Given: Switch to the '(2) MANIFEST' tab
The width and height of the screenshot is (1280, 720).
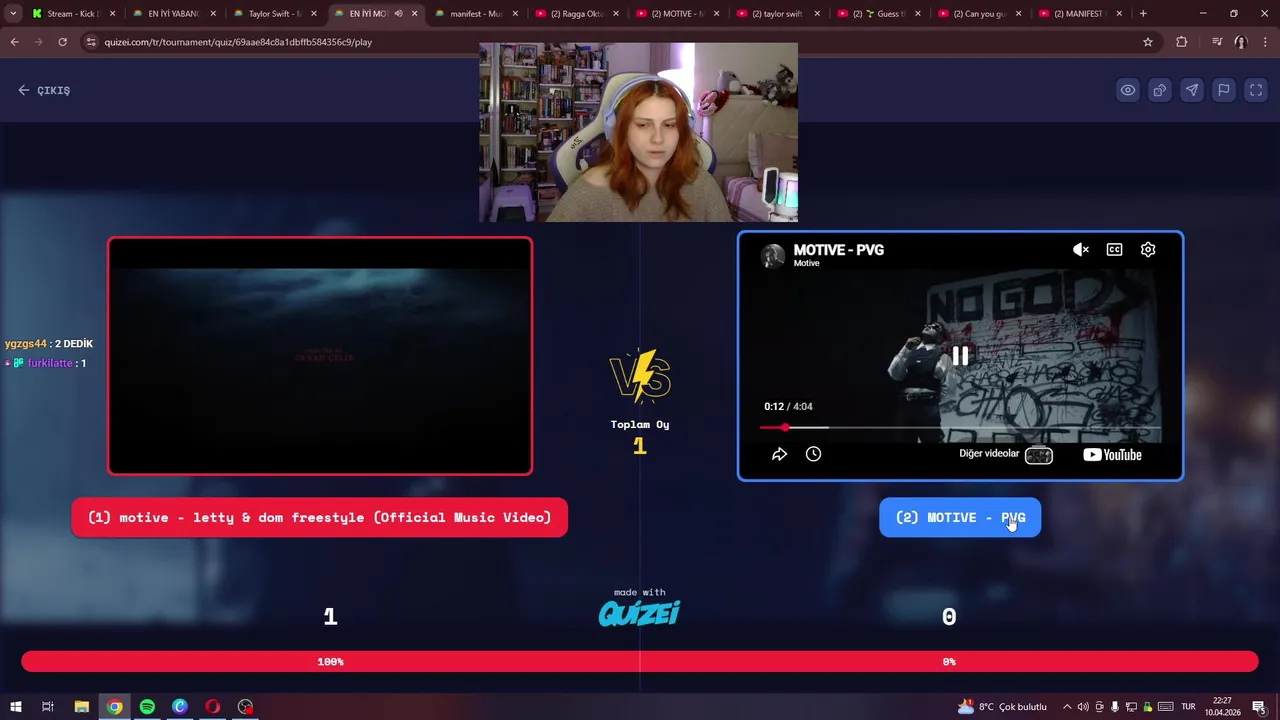Looking at the screenshot, I should [1081, 14].
